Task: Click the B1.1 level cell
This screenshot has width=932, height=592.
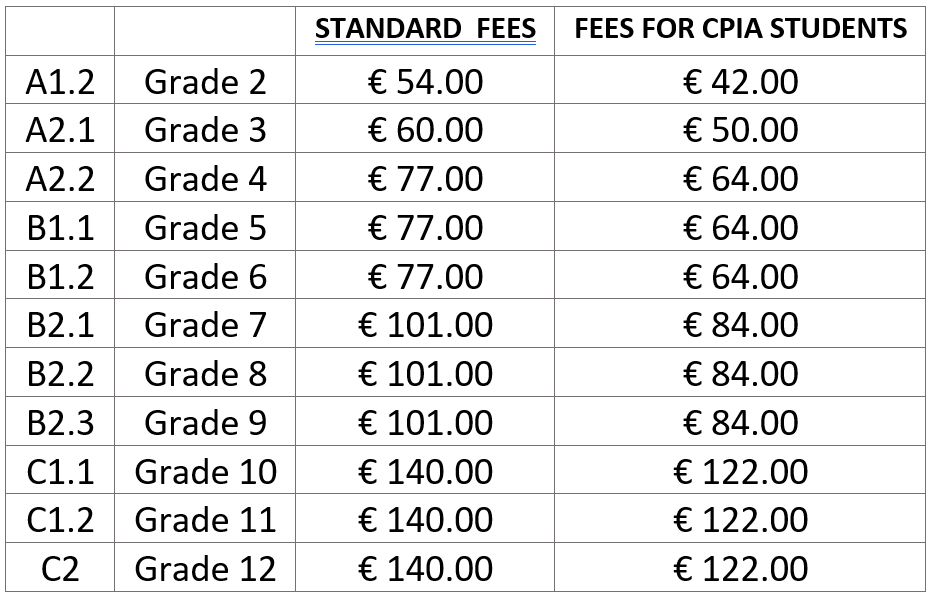Action: [x=60, y=228]
